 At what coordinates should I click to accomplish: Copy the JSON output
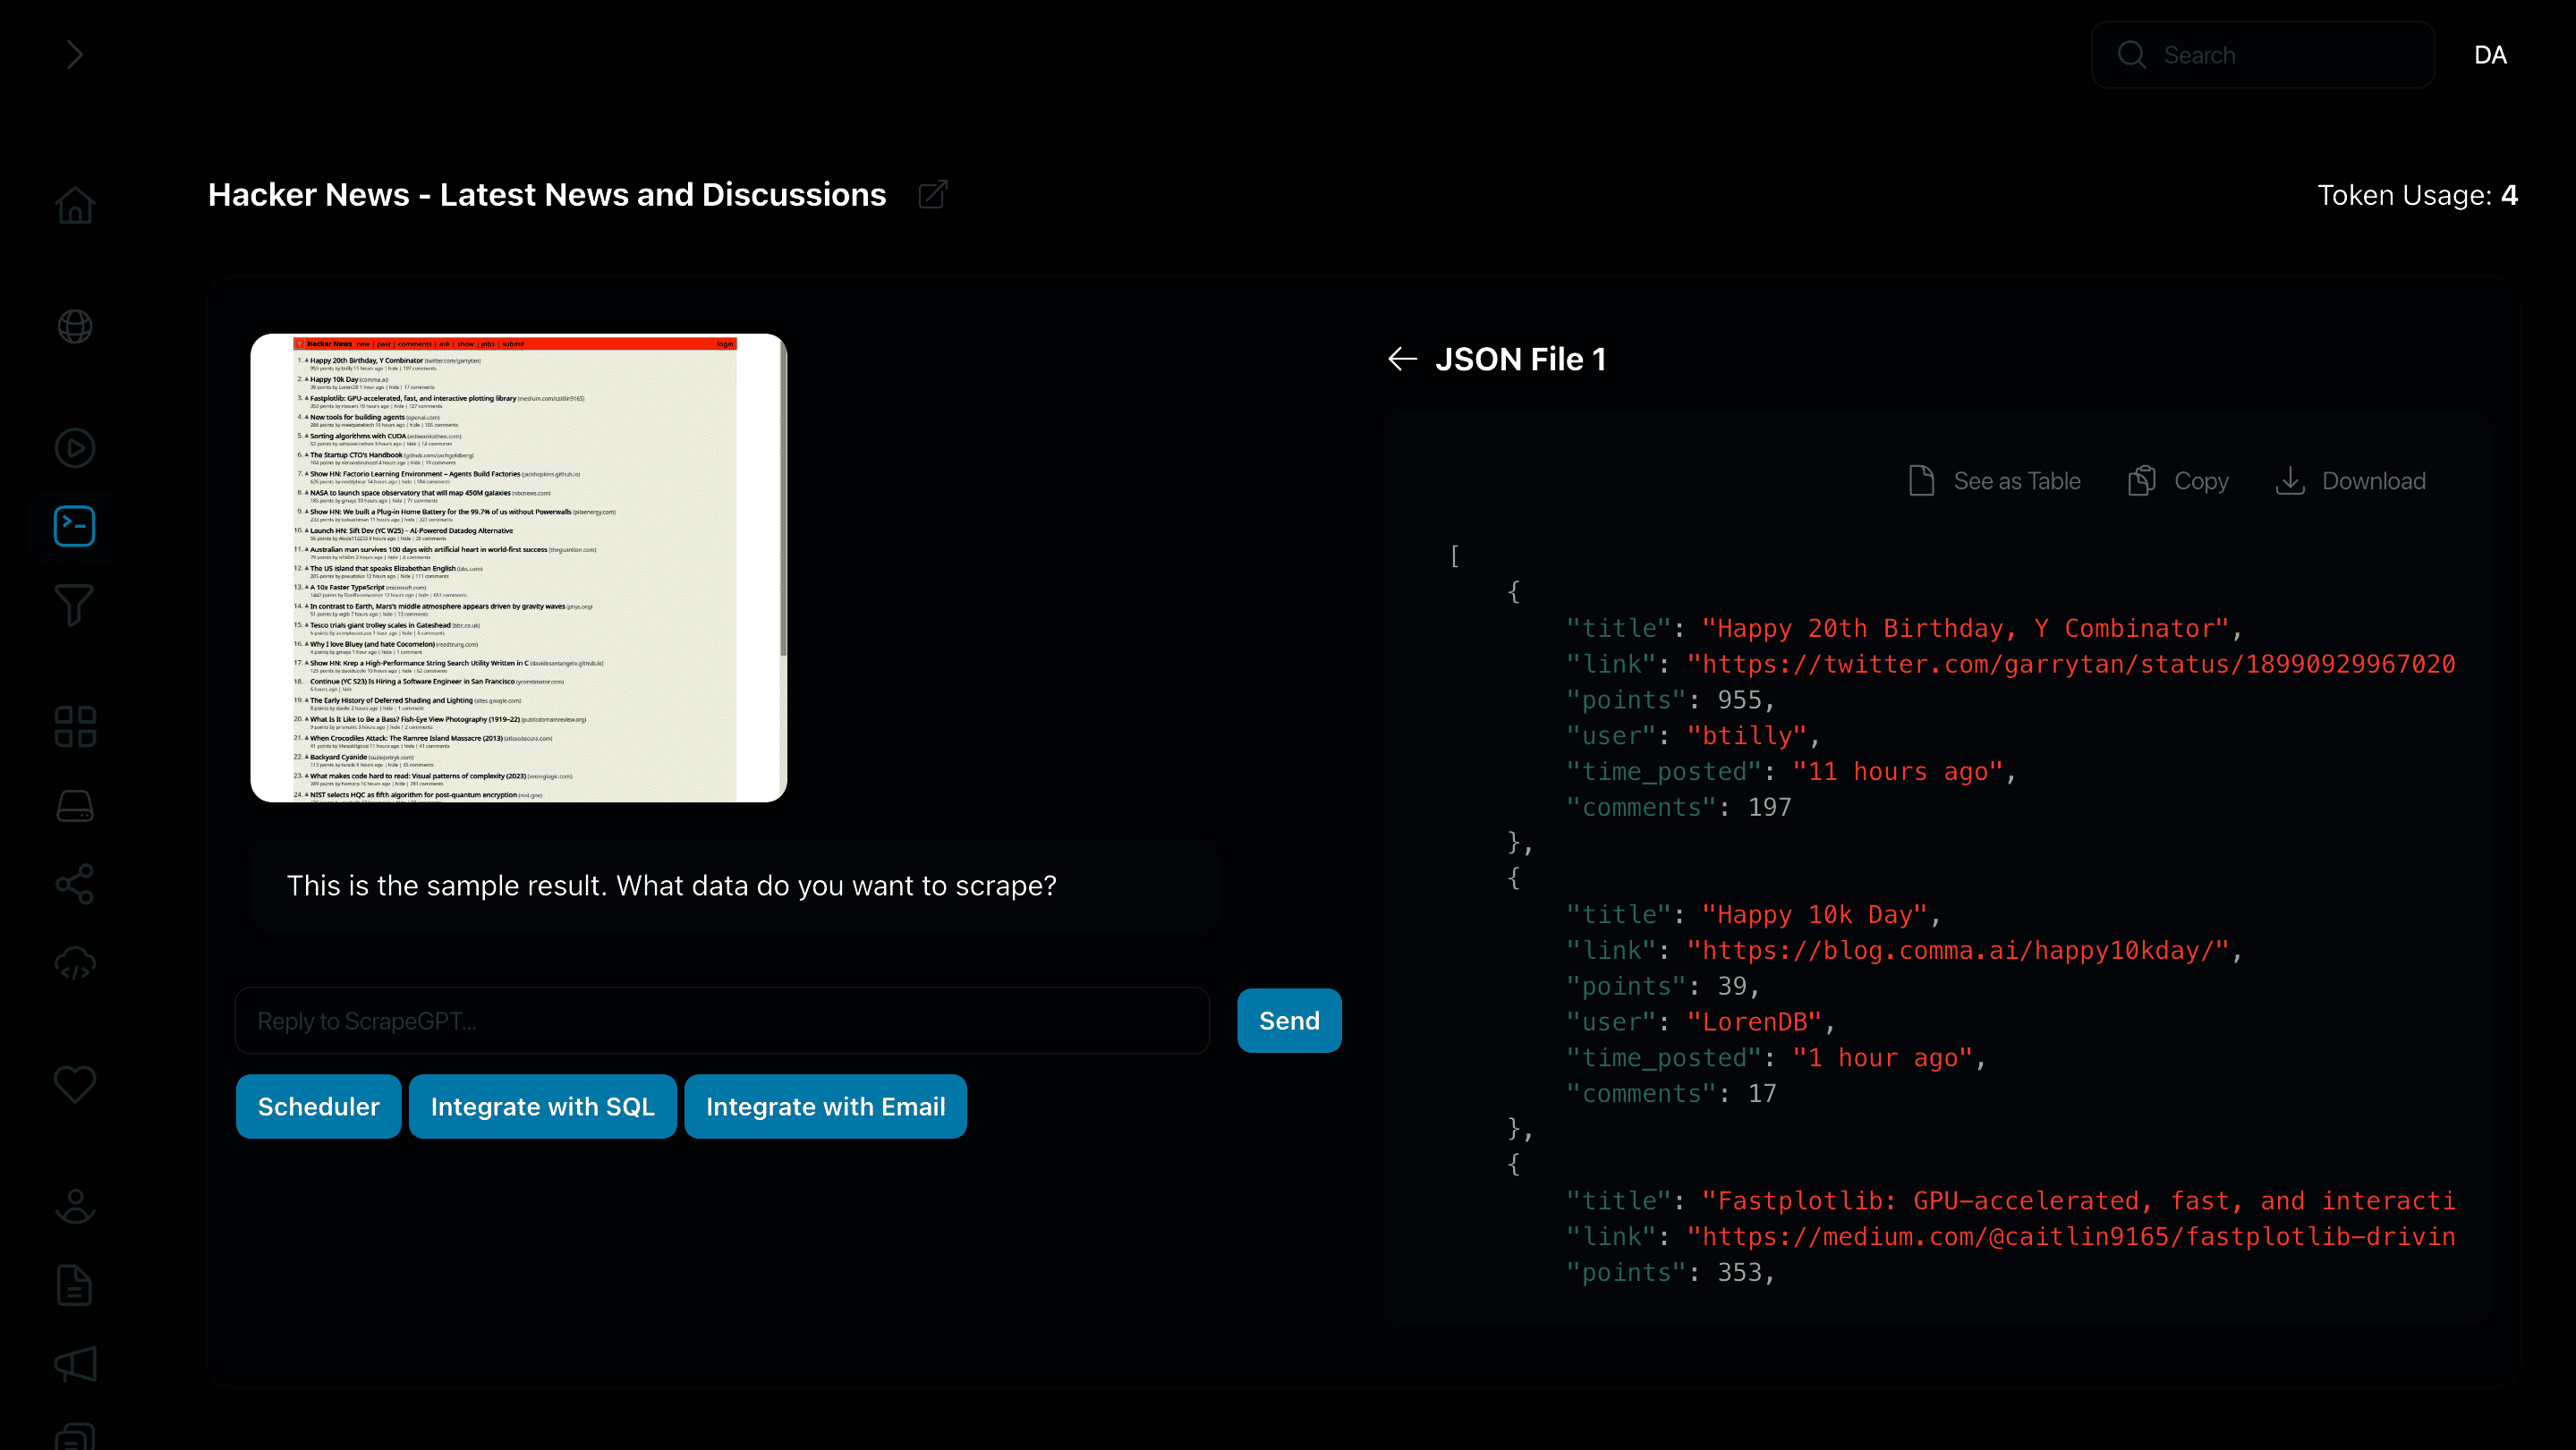point(2179,481)
